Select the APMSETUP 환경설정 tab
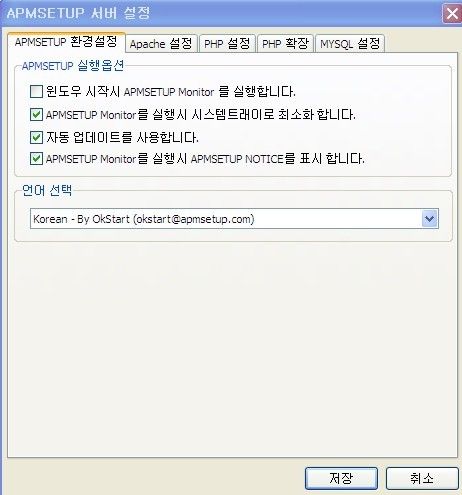Screen dimensions: 462x495 click(66, 42)
